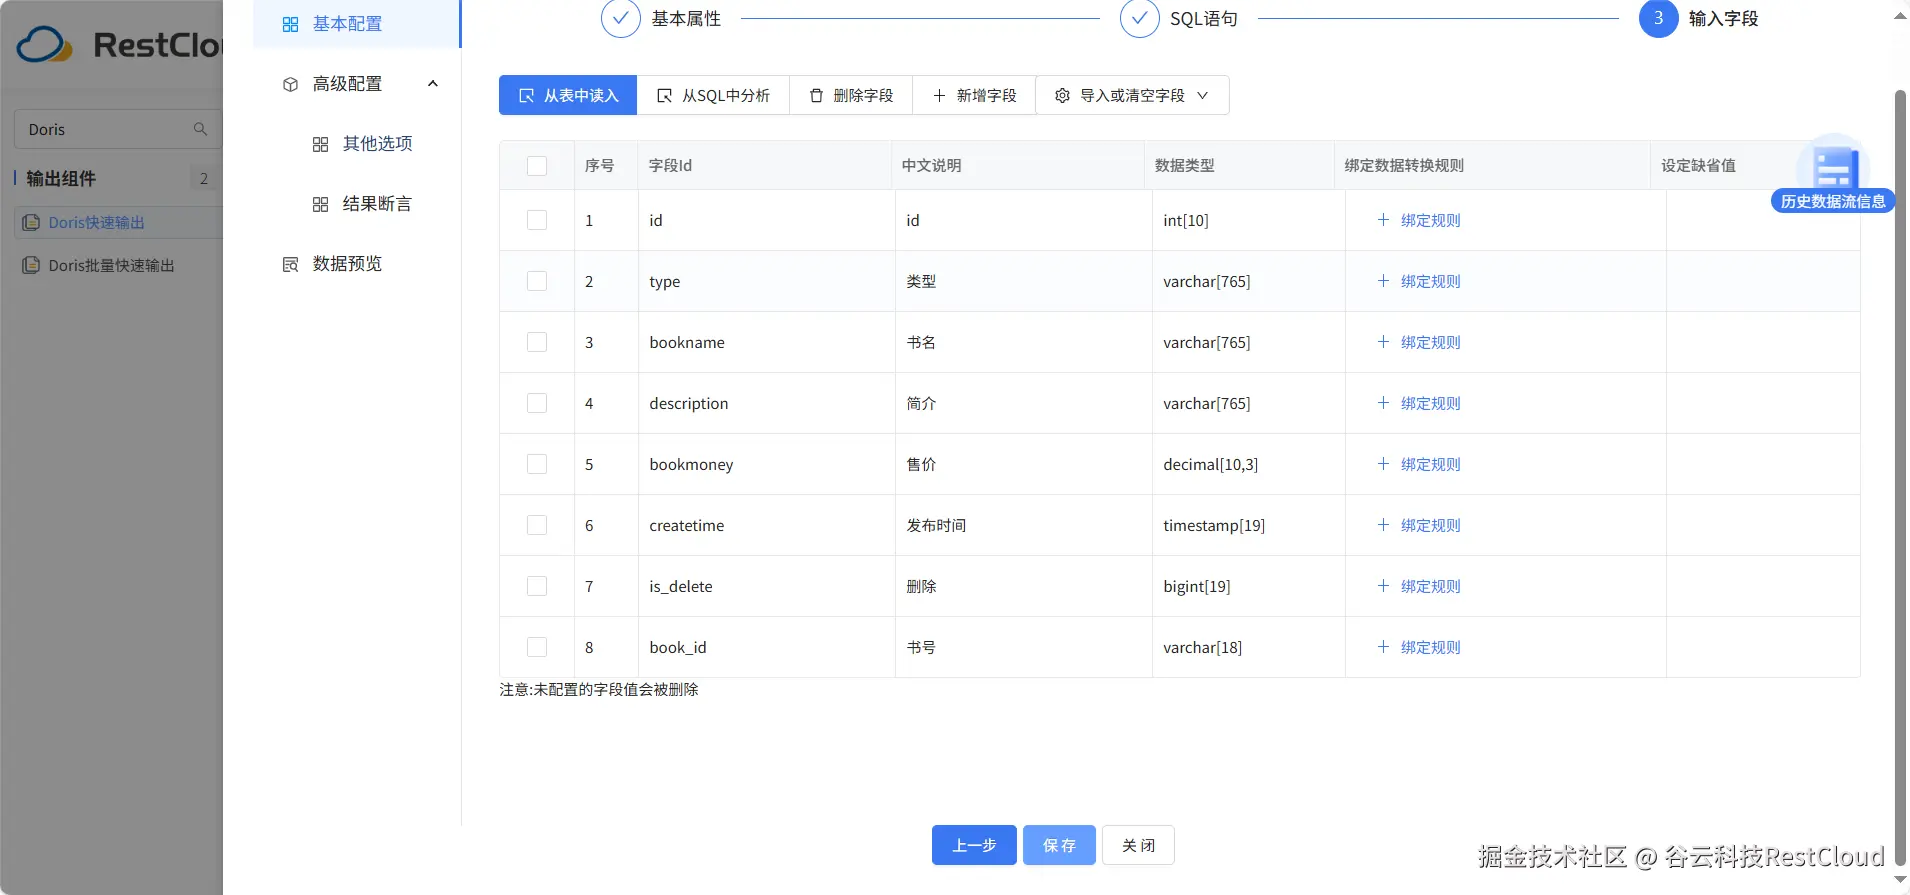Click the 基本属性 step checkmark icon
The height and width of the screenshot is (895, 1910).
pyautogui.click(x=620, y=18)
